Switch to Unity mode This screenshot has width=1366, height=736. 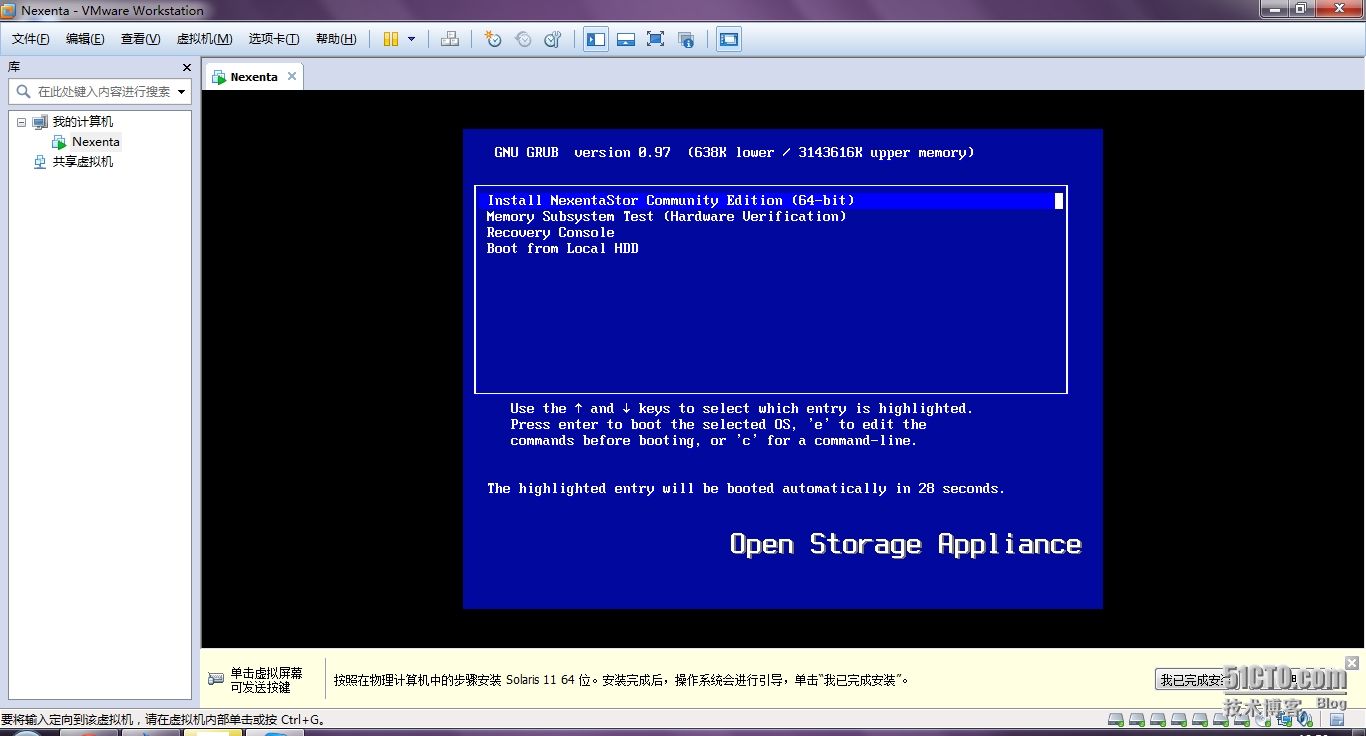[686, 39]
